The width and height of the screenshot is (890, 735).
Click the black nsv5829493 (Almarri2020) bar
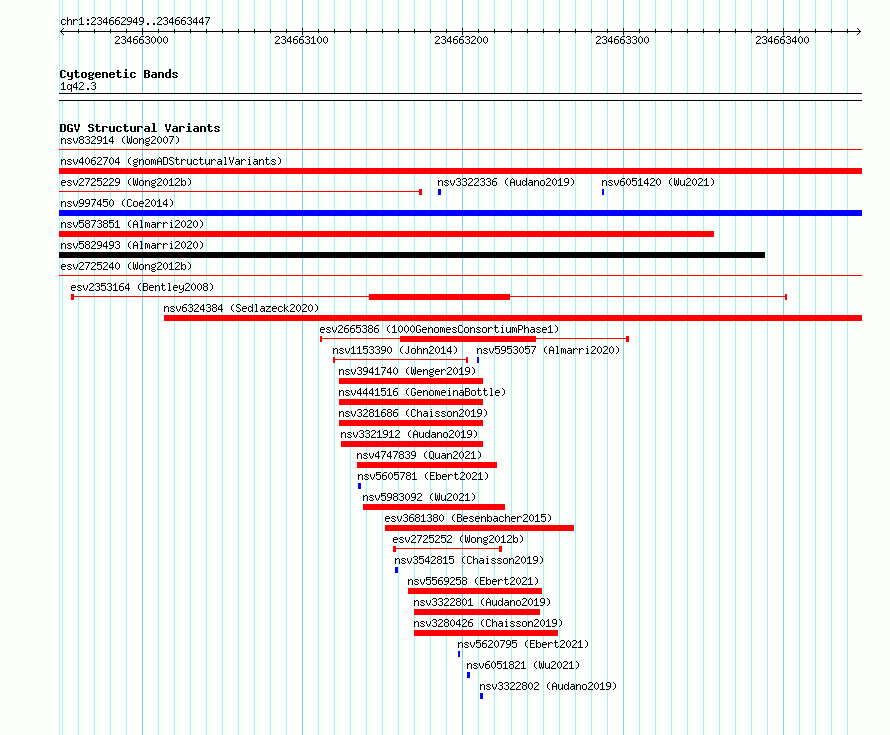412,255
